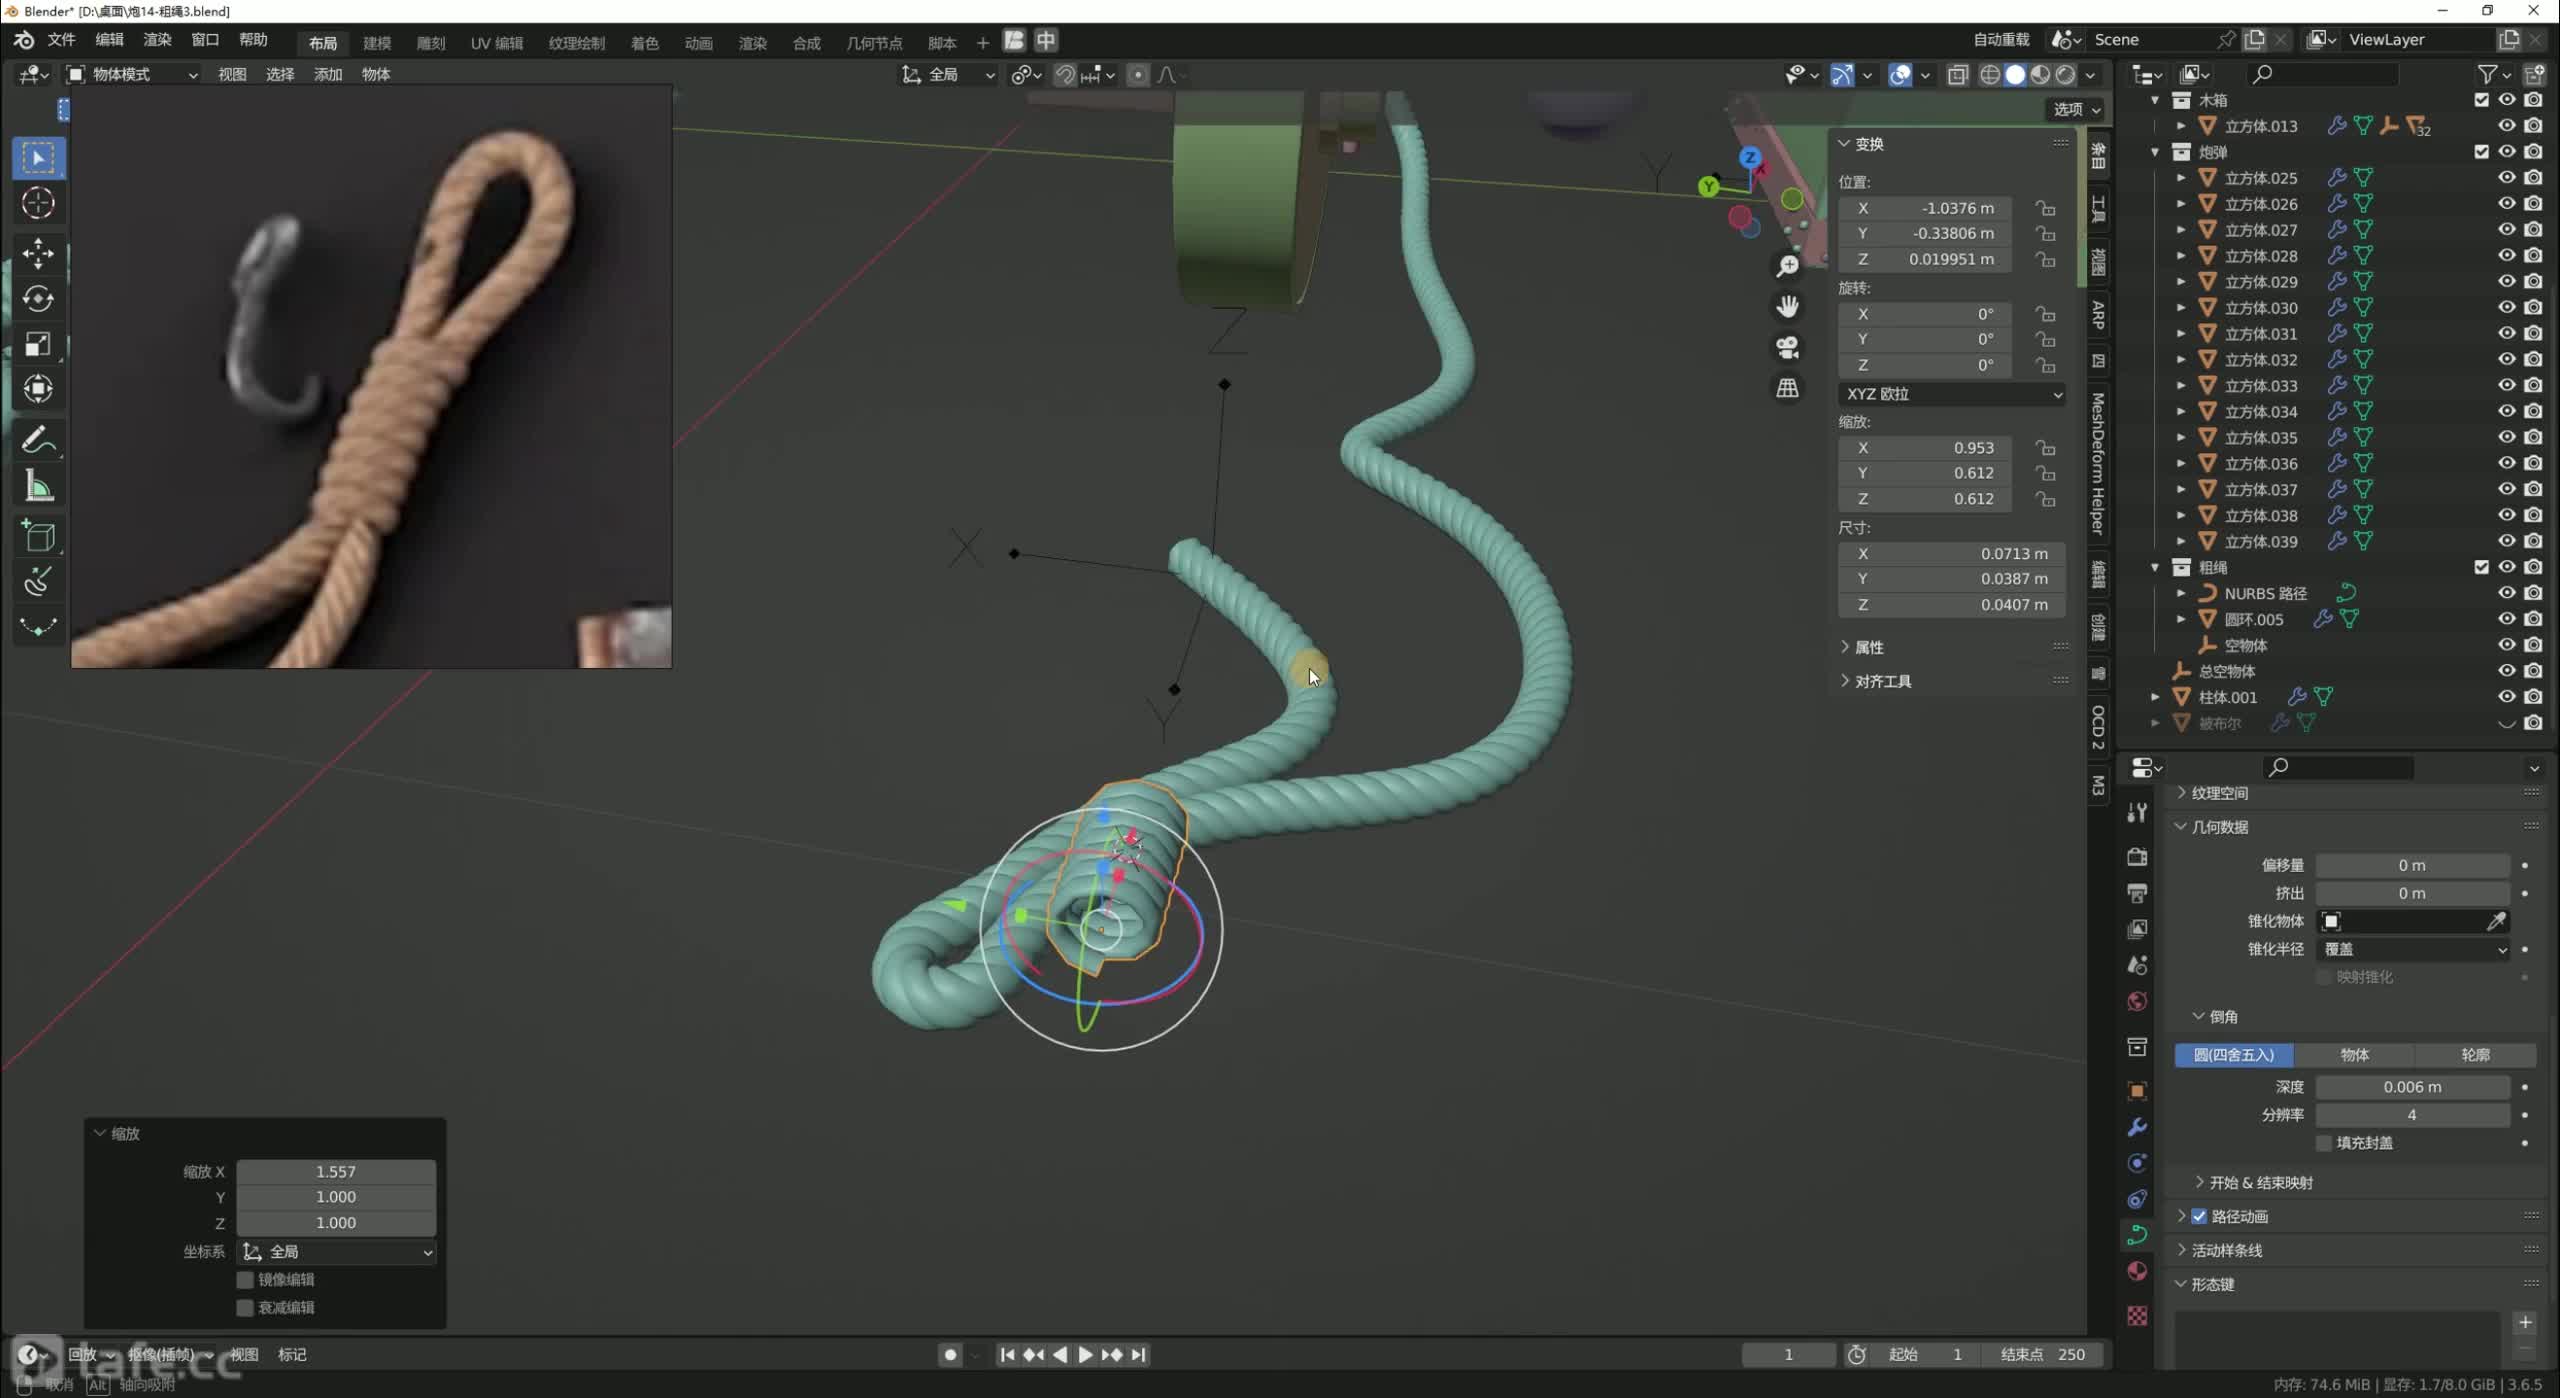
Task: Select the Annotate tool
Action: coord(38,440)
